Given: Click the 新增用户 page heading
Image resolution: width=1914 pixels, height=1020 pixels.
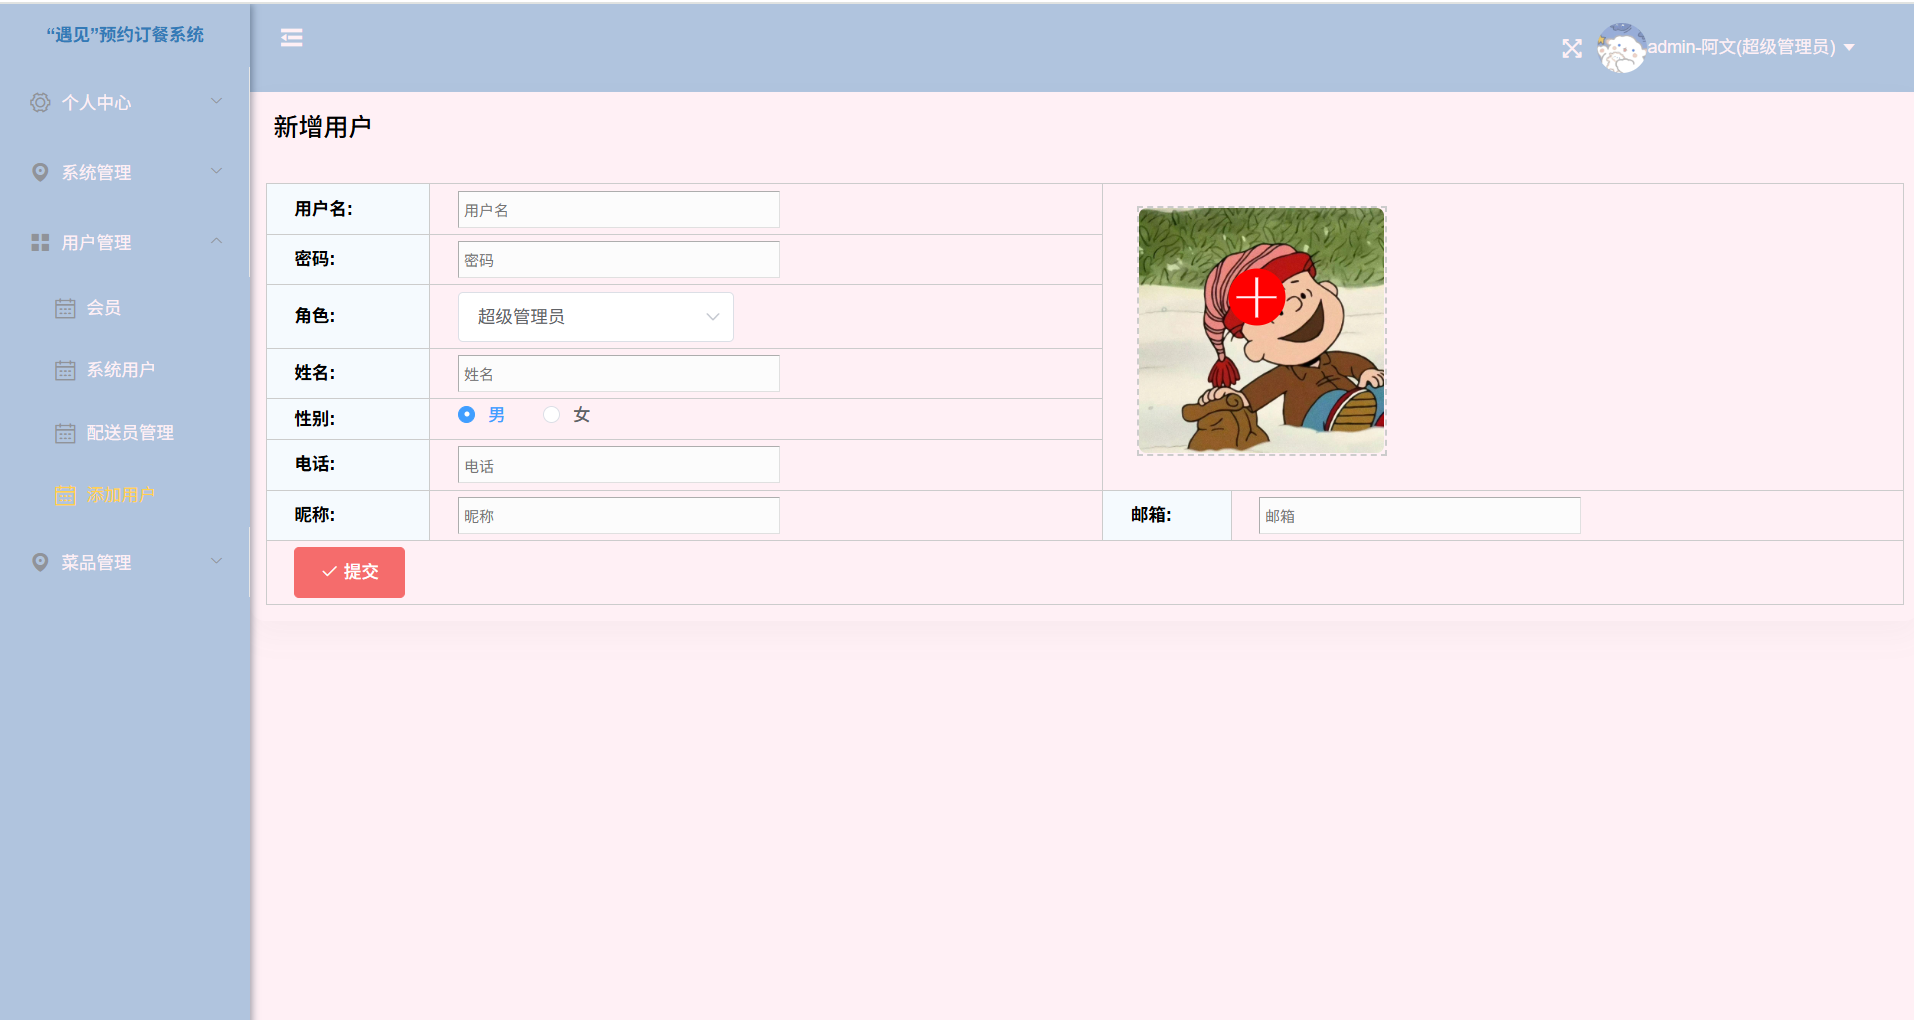Looking at the screenshot, I should point(322,127).
